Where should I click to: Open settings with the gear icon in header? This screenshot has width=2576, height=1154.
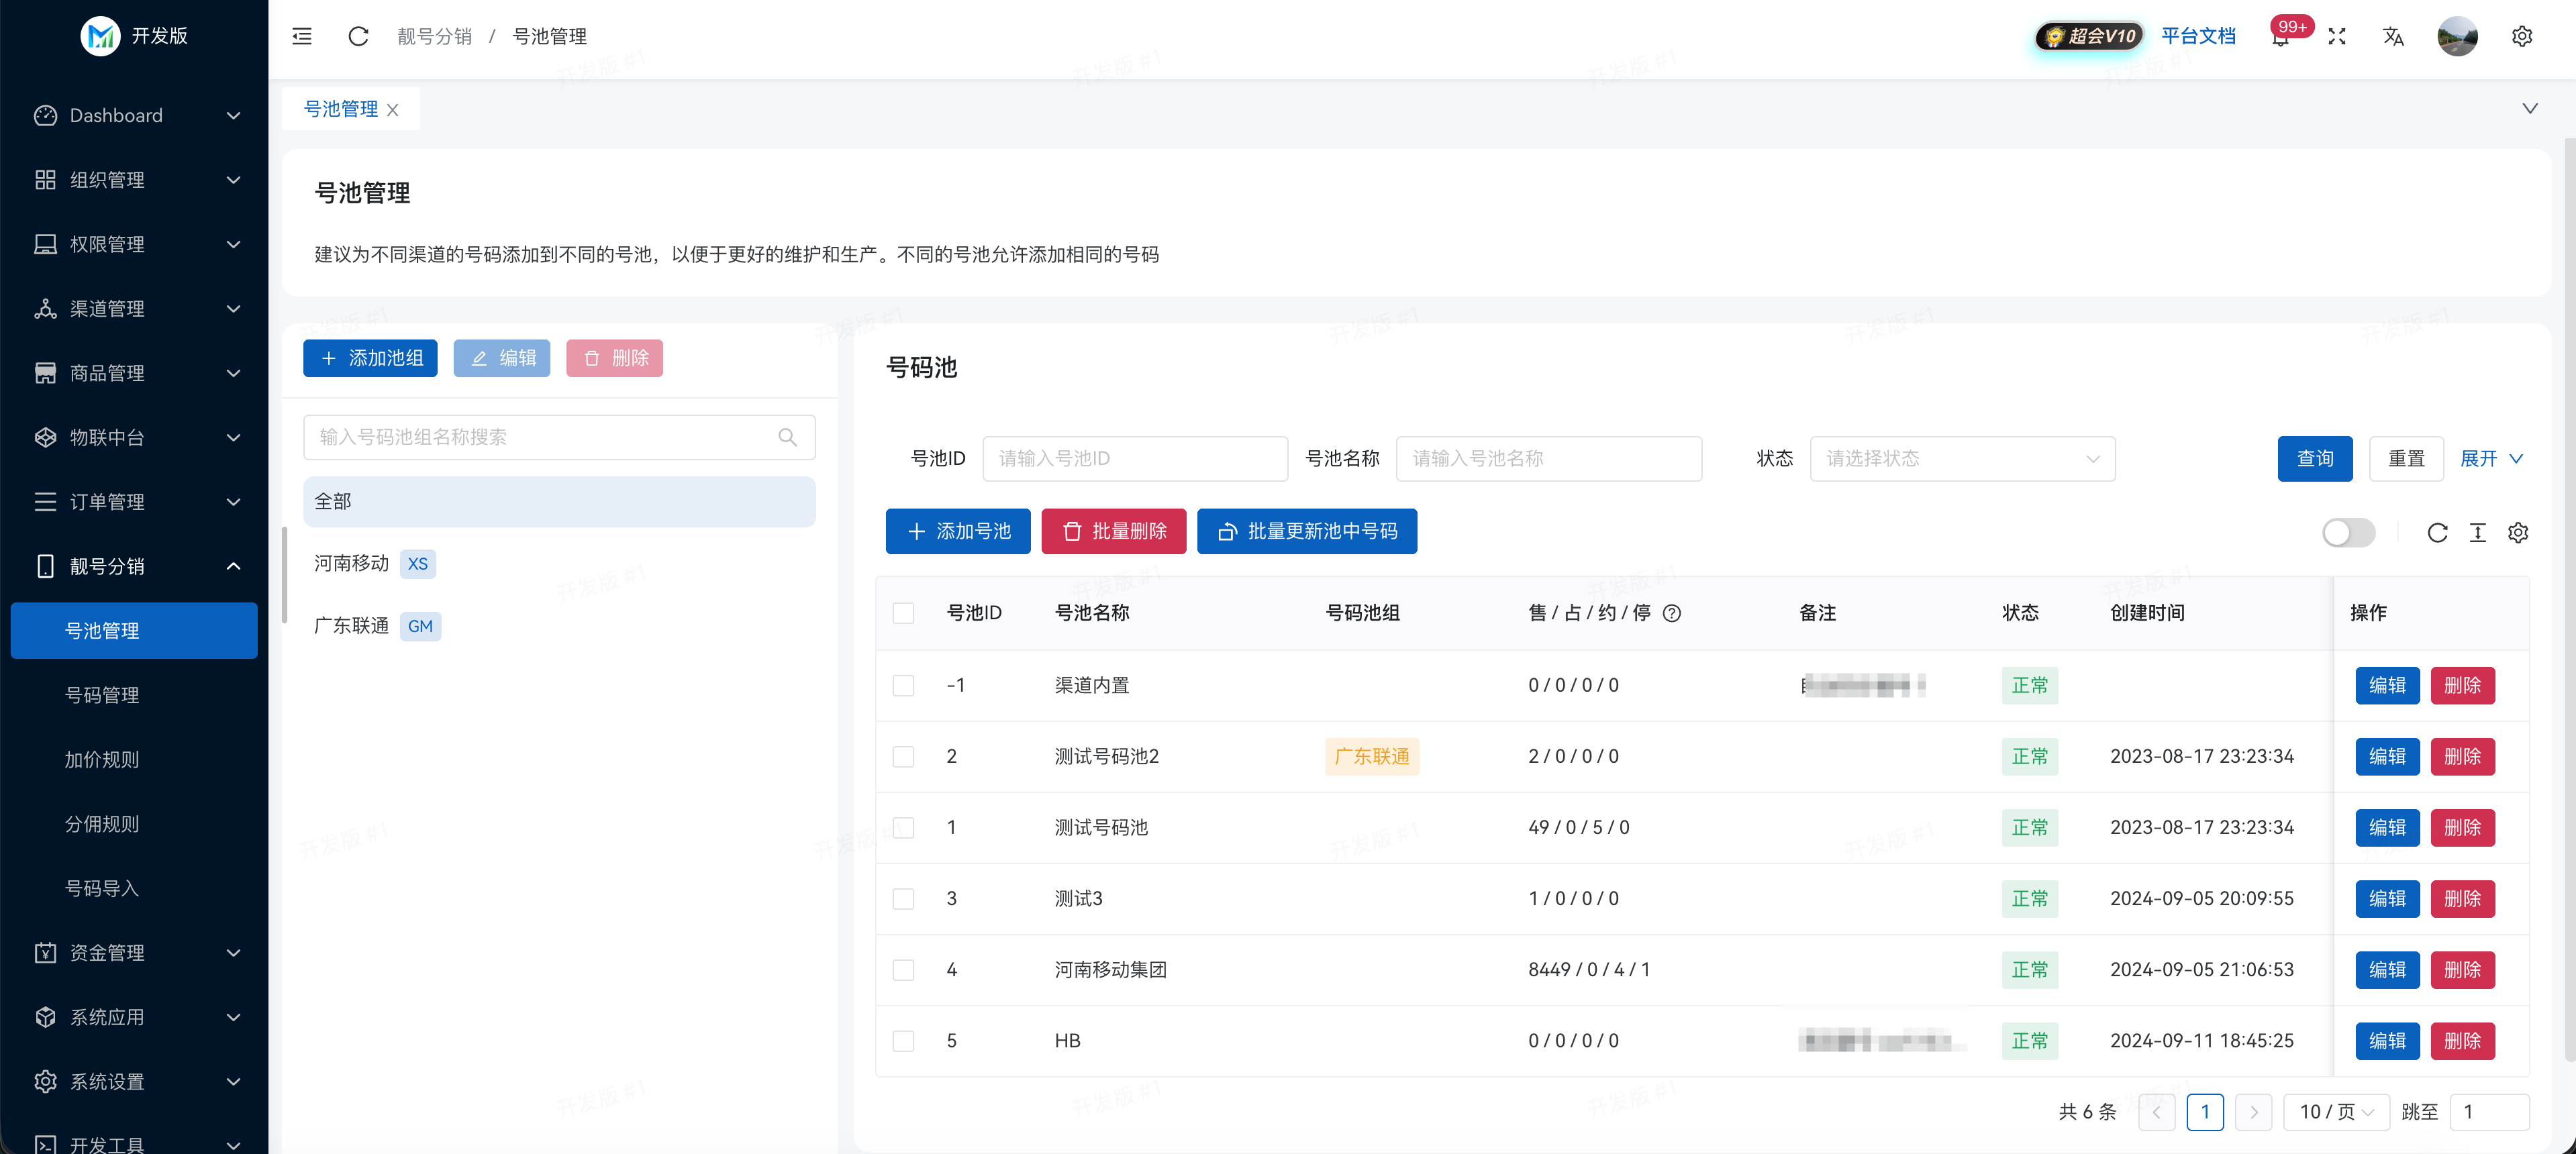2522,37
